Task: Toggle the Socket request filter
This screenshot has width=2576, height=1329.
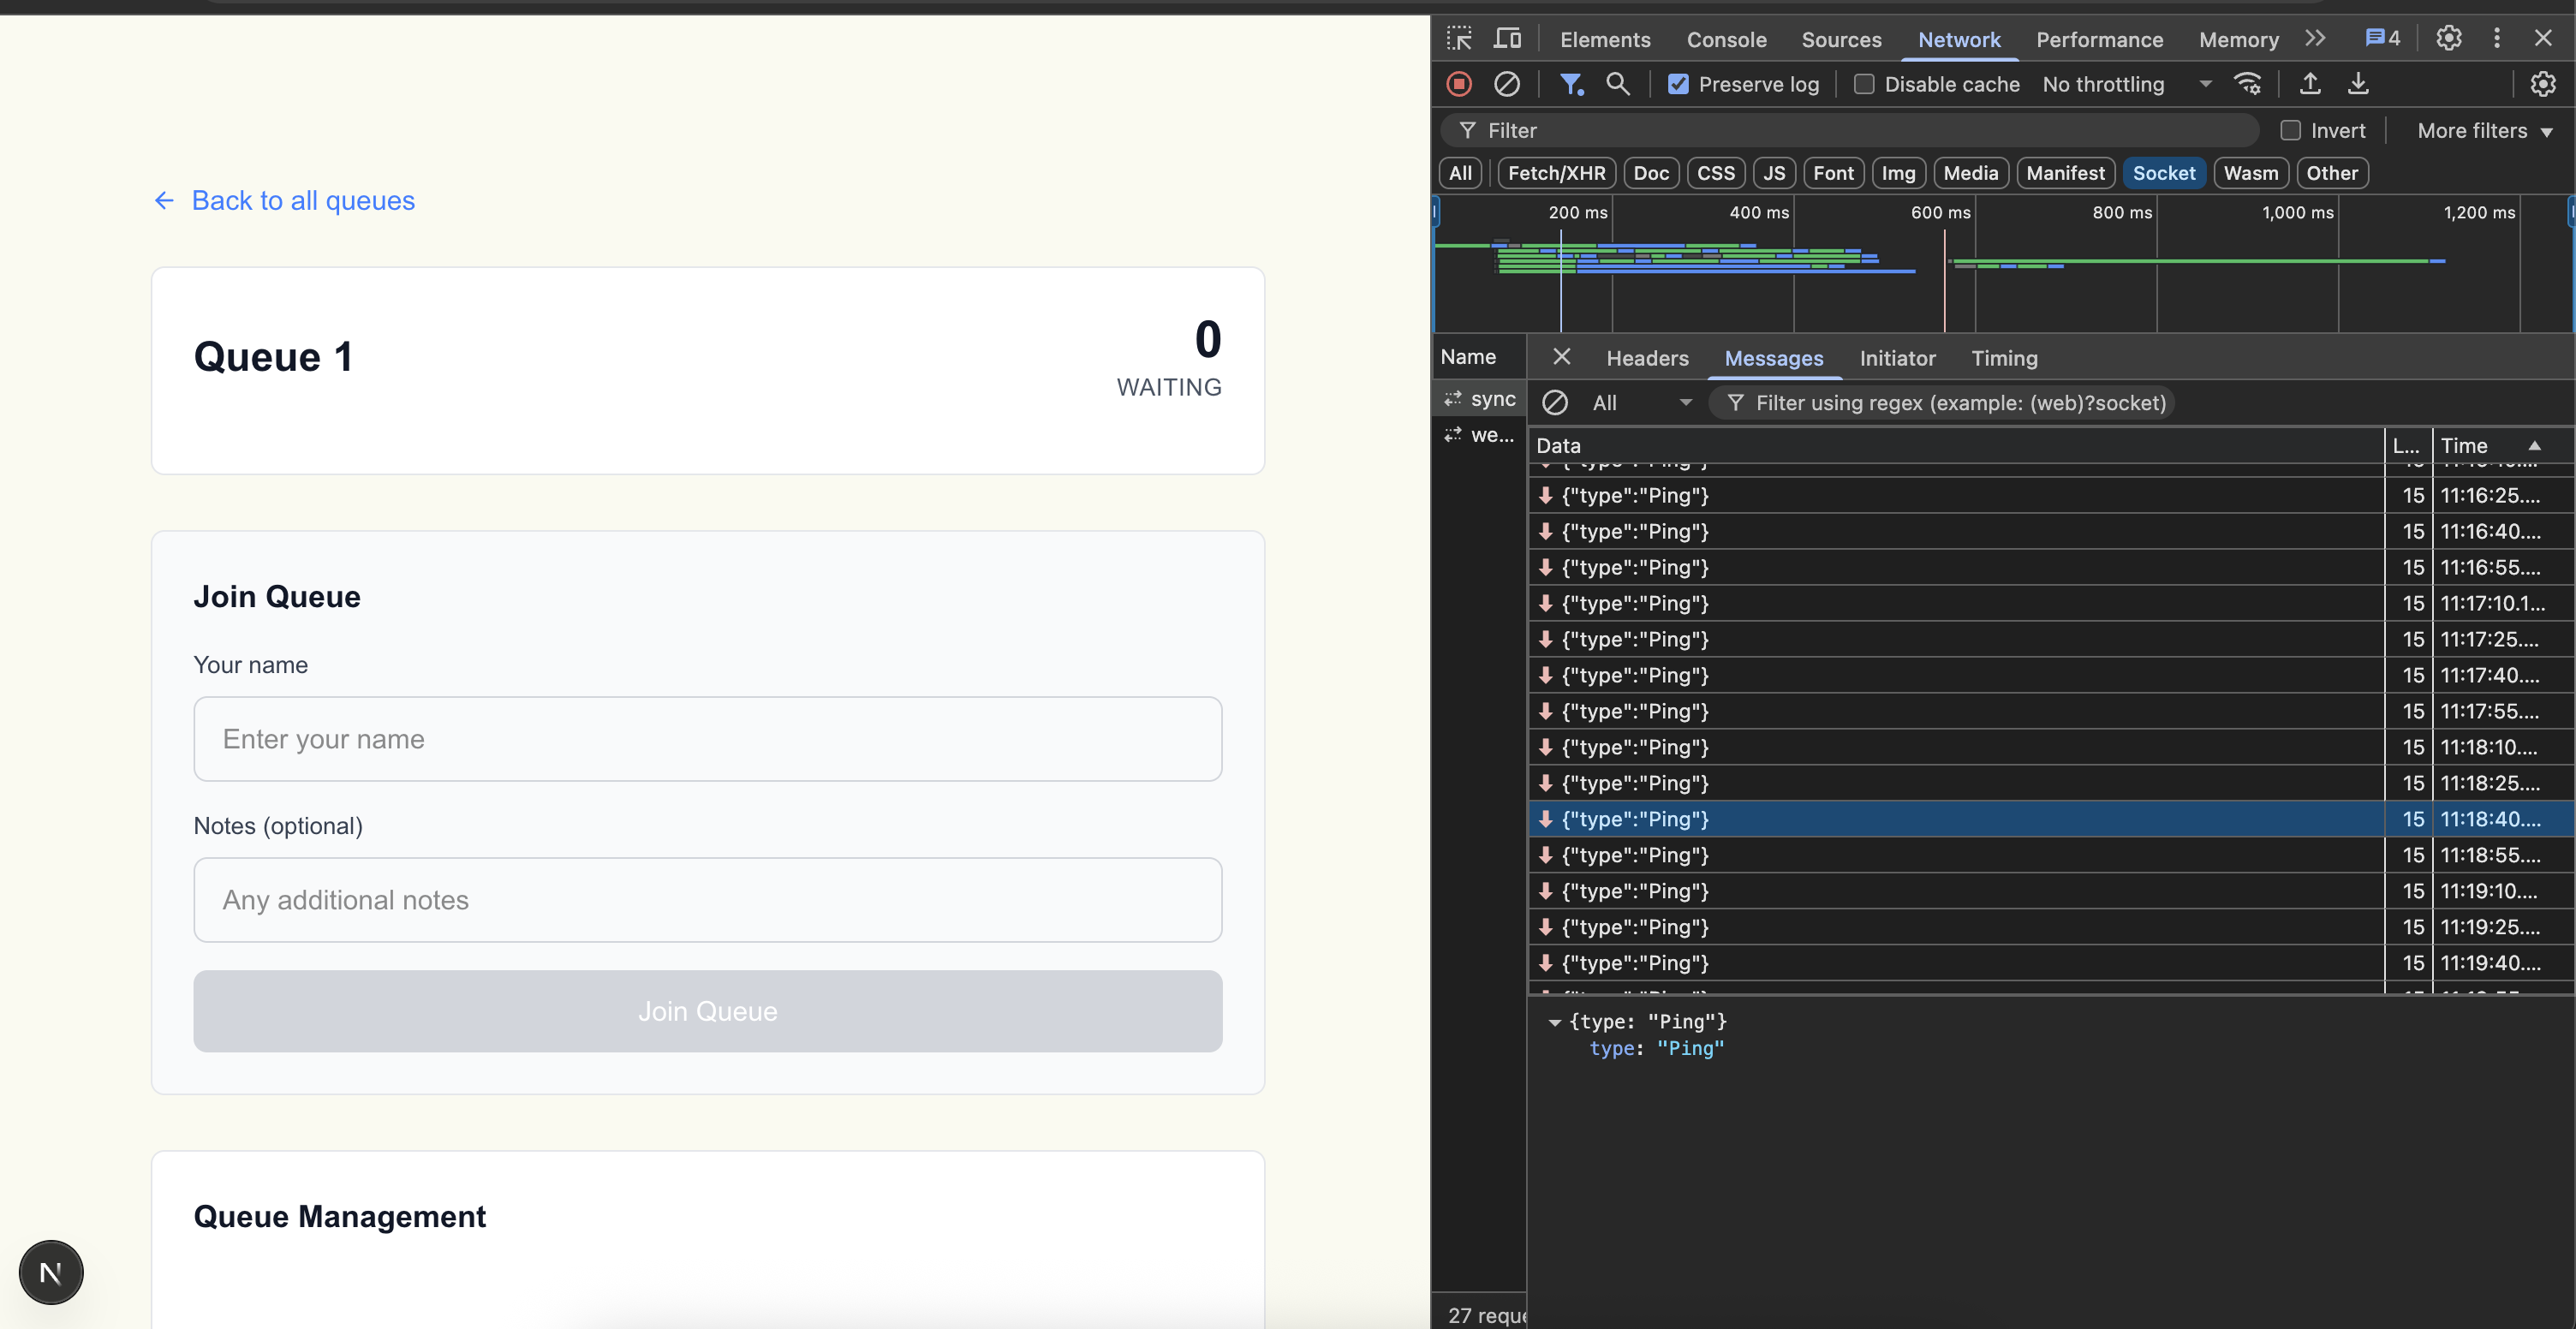Action: (x=2163, y=173)
